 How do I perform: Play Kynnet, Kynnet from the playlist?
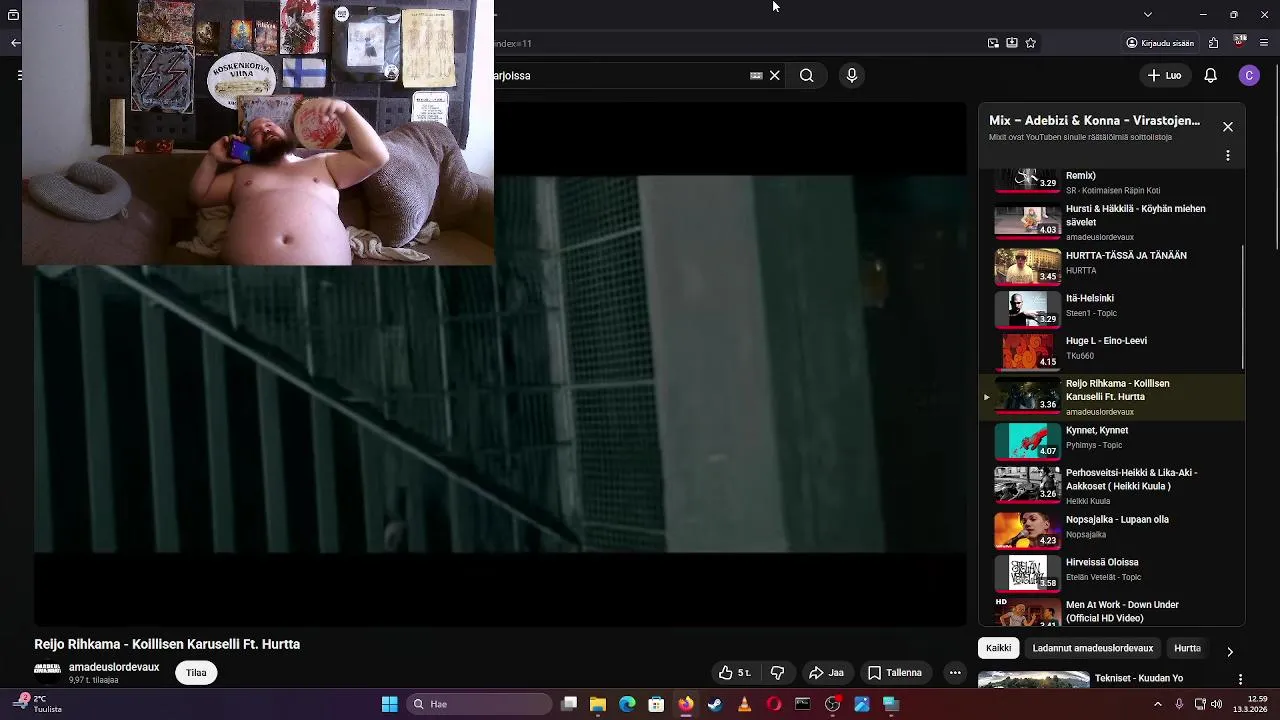(1112, 440)
